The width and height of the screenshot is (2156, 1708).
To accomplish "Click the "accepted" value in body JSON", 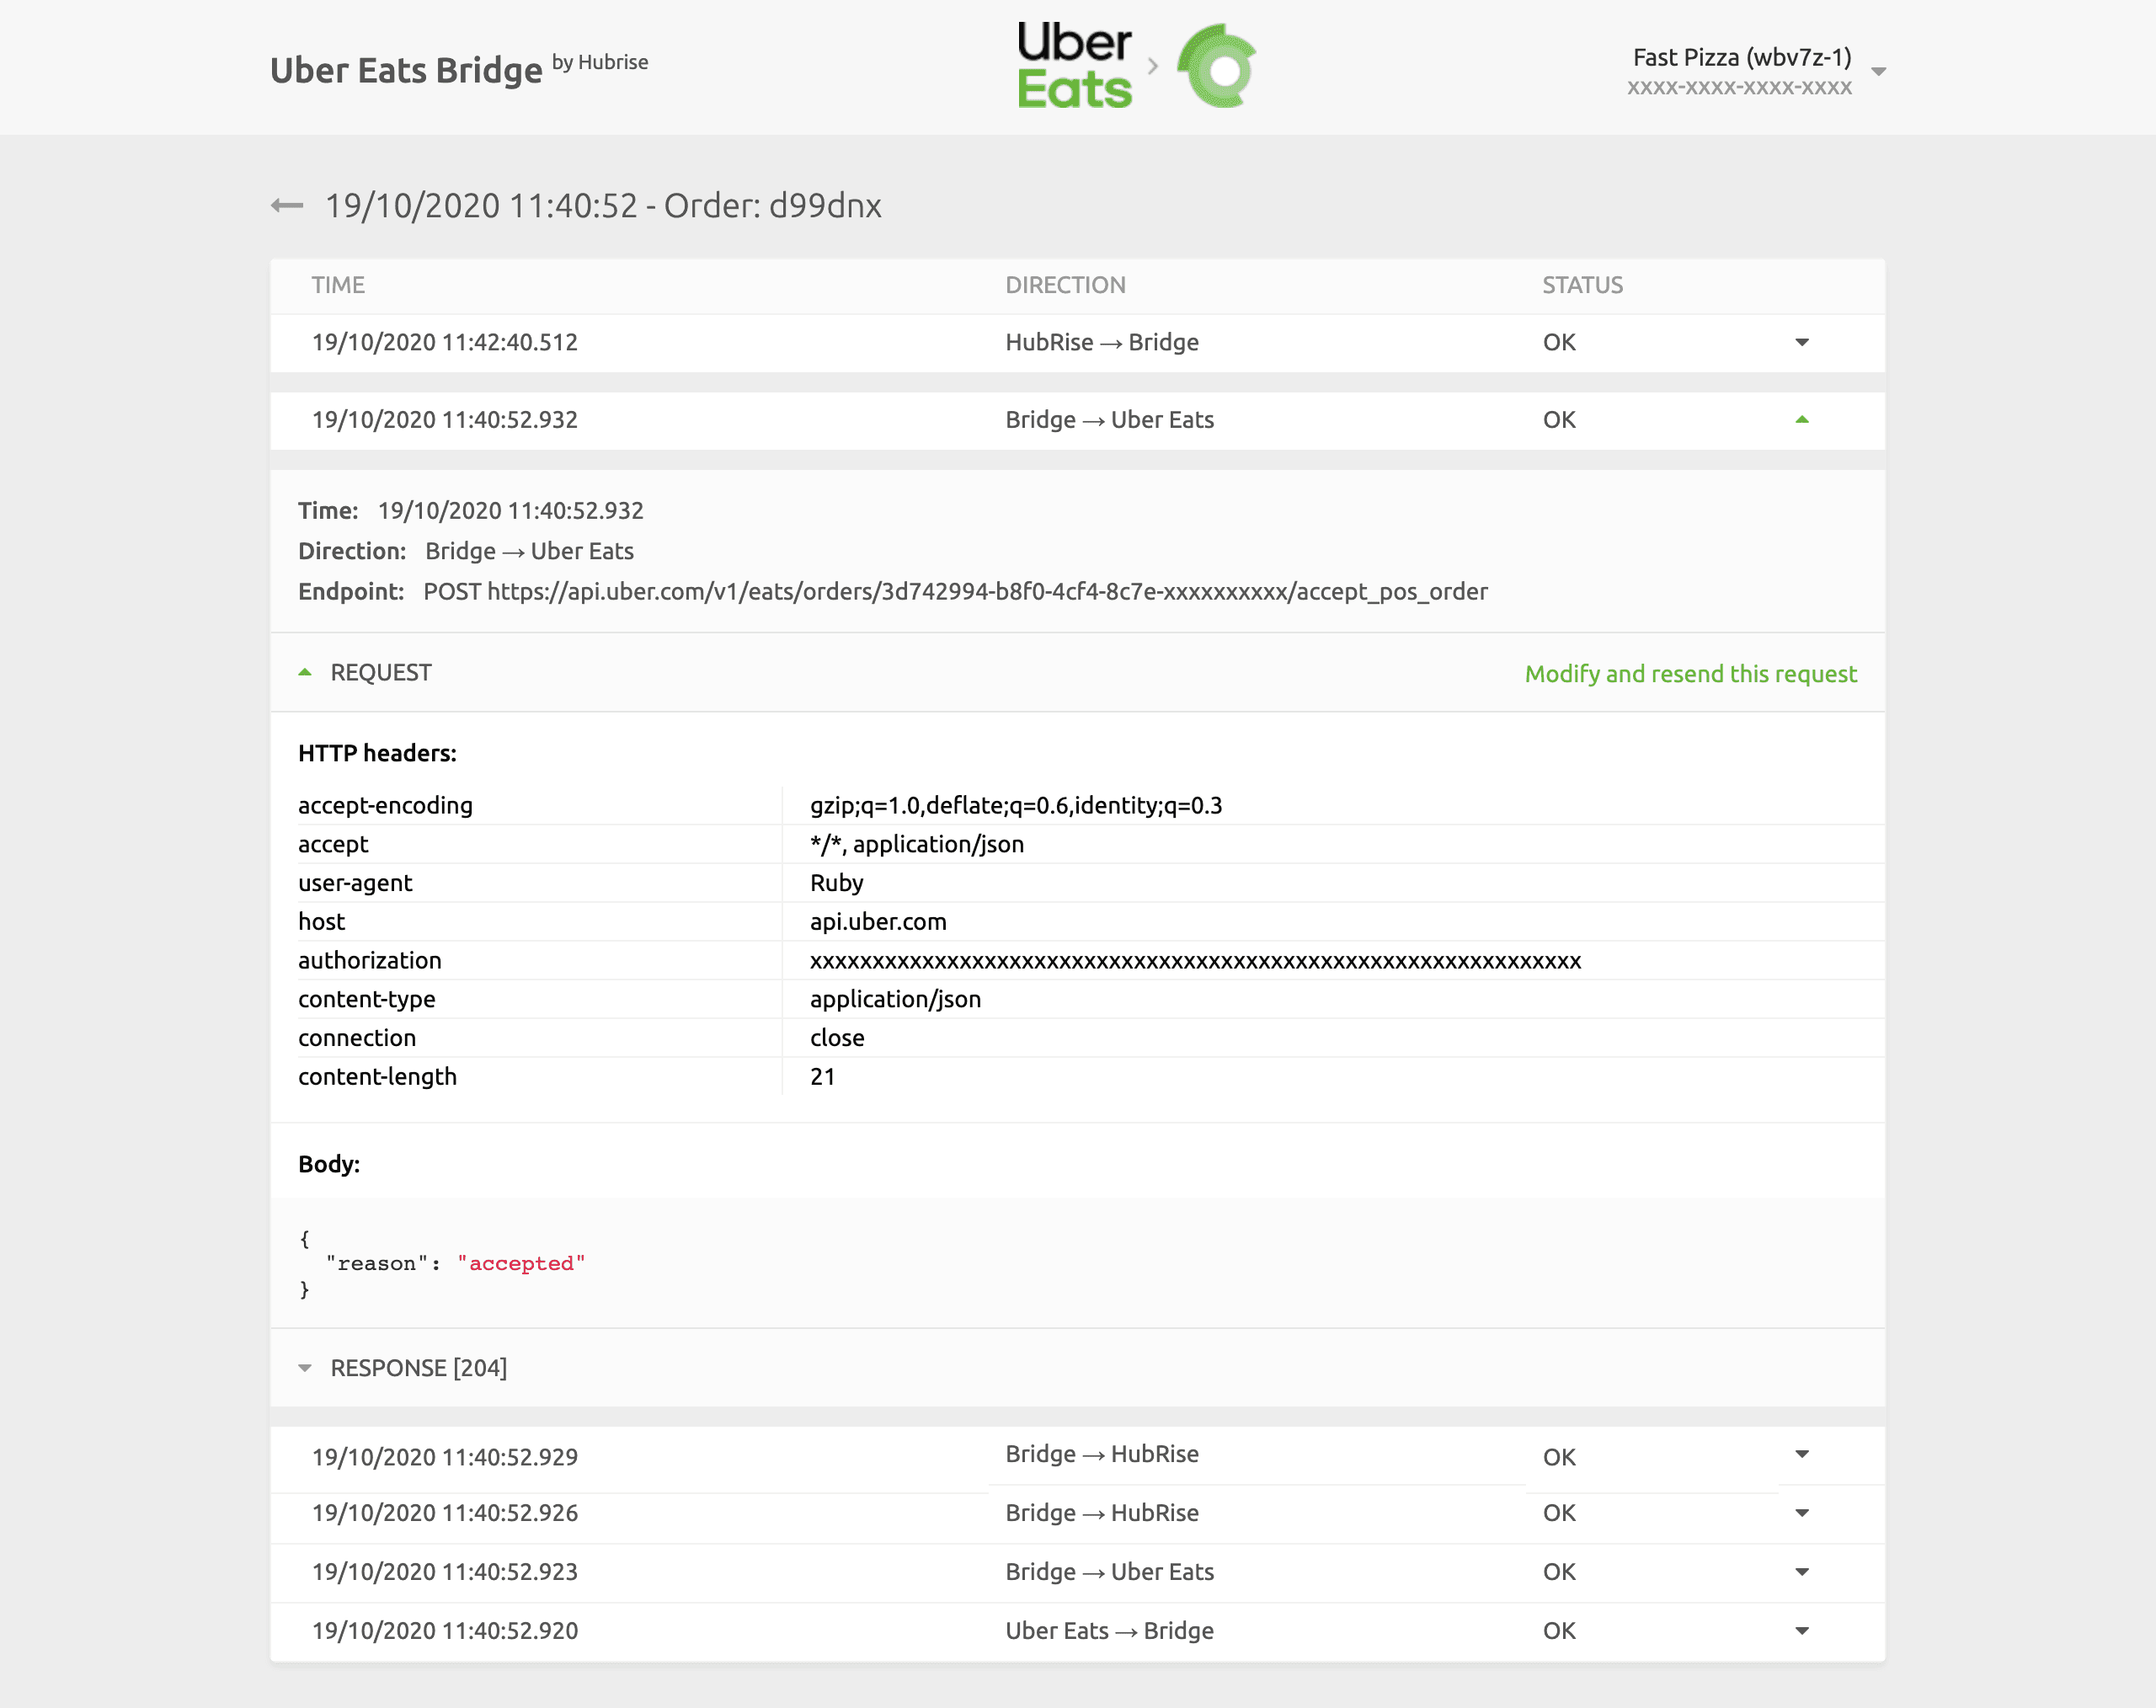I will [x=521, y=1264].
